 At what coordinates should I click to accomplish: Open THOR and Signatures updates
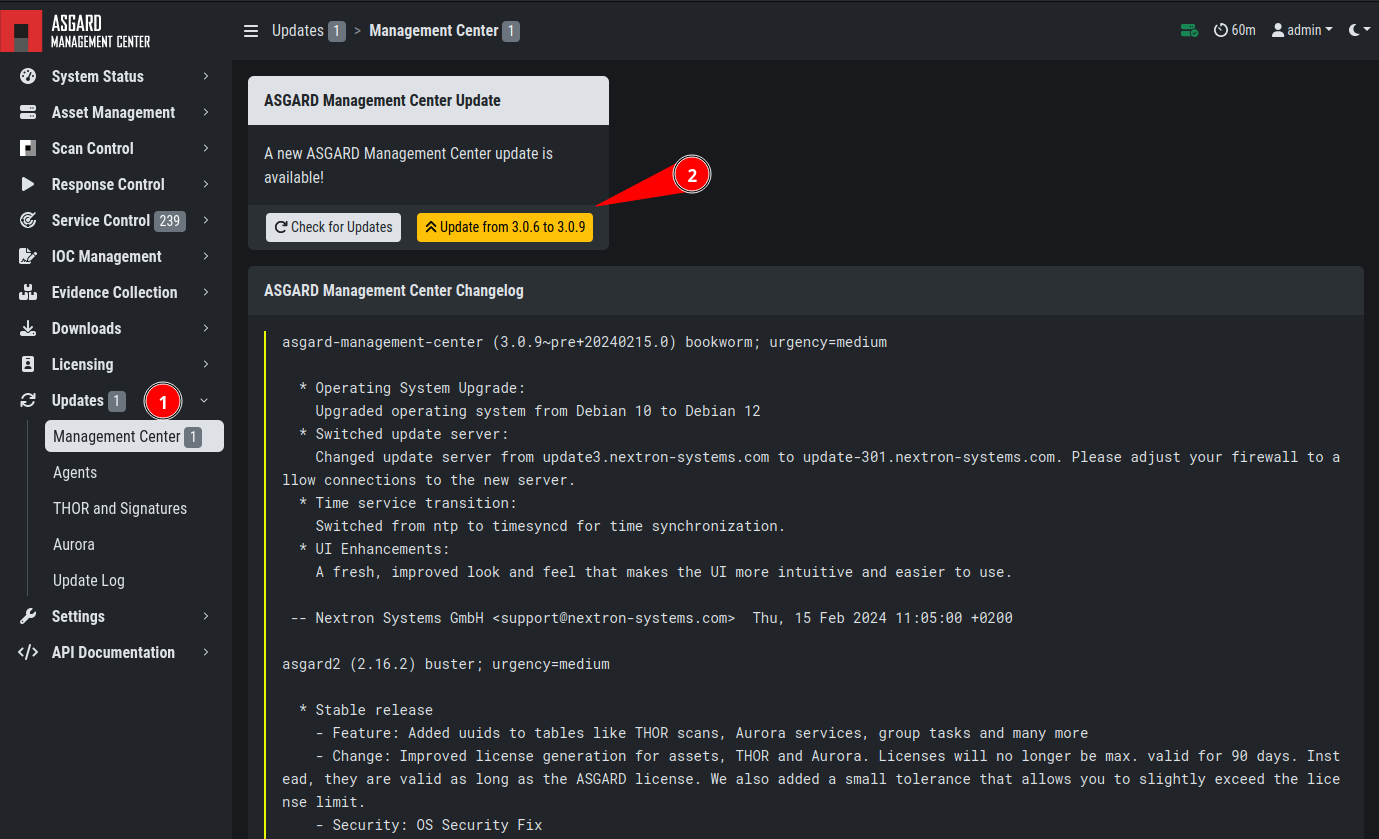120,508
